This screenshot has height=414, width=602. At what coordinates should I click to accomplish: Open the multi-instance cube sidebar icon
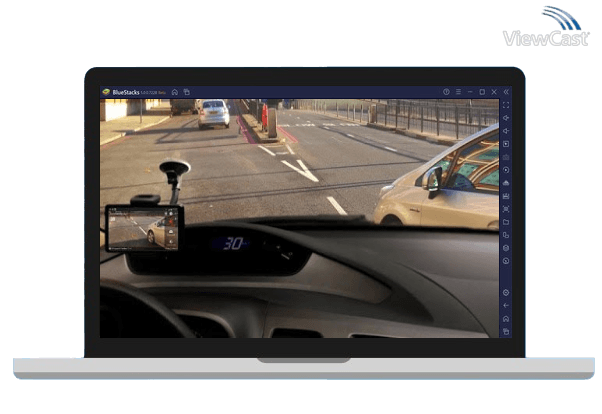click(506, 248)
